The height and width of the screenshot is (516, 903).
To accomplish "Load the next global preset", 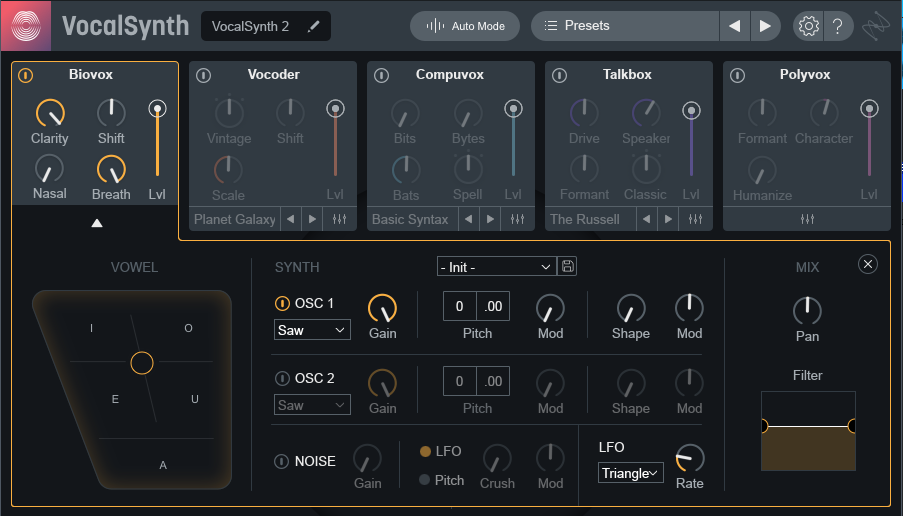I will click(765, 26).
